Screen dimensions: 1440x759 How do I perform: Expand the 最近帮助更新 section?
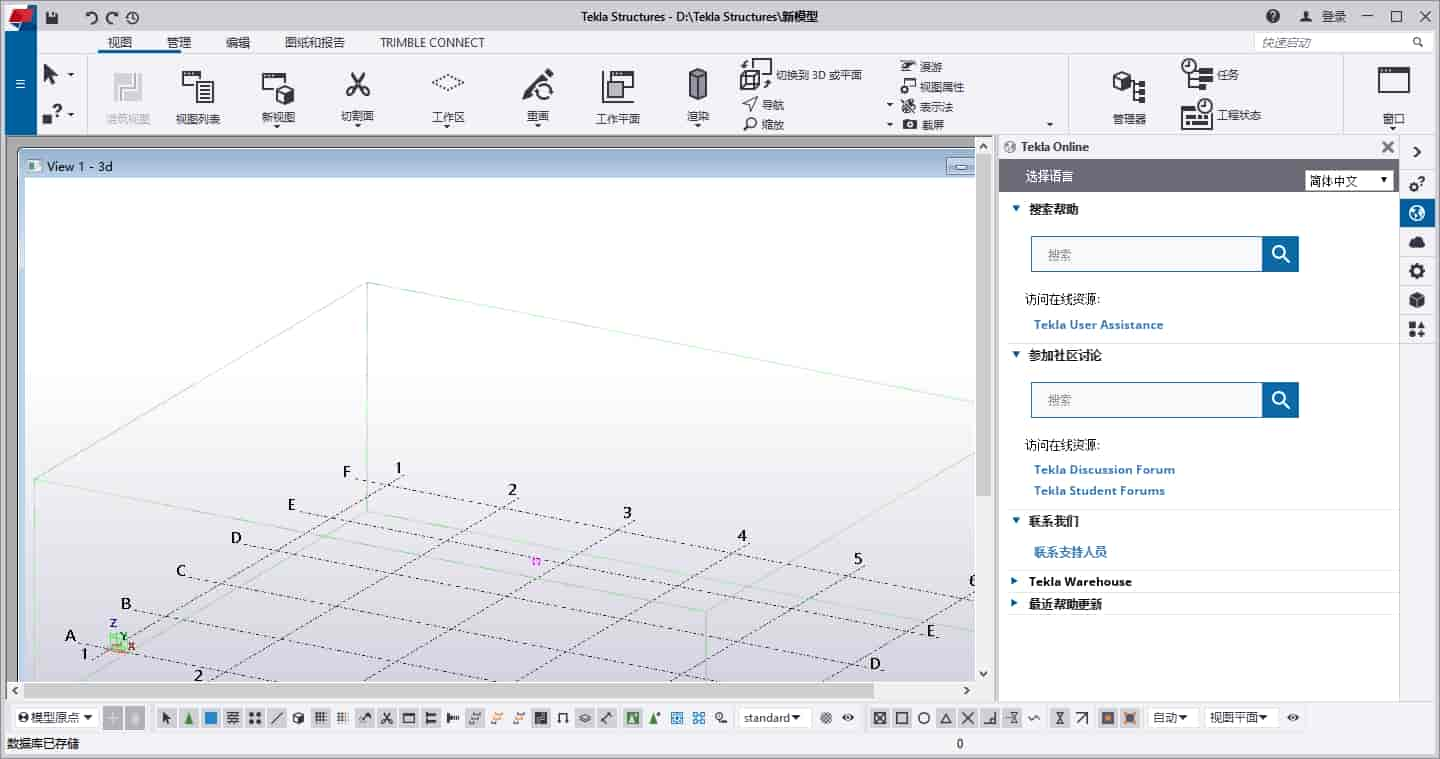[1016, 604]
